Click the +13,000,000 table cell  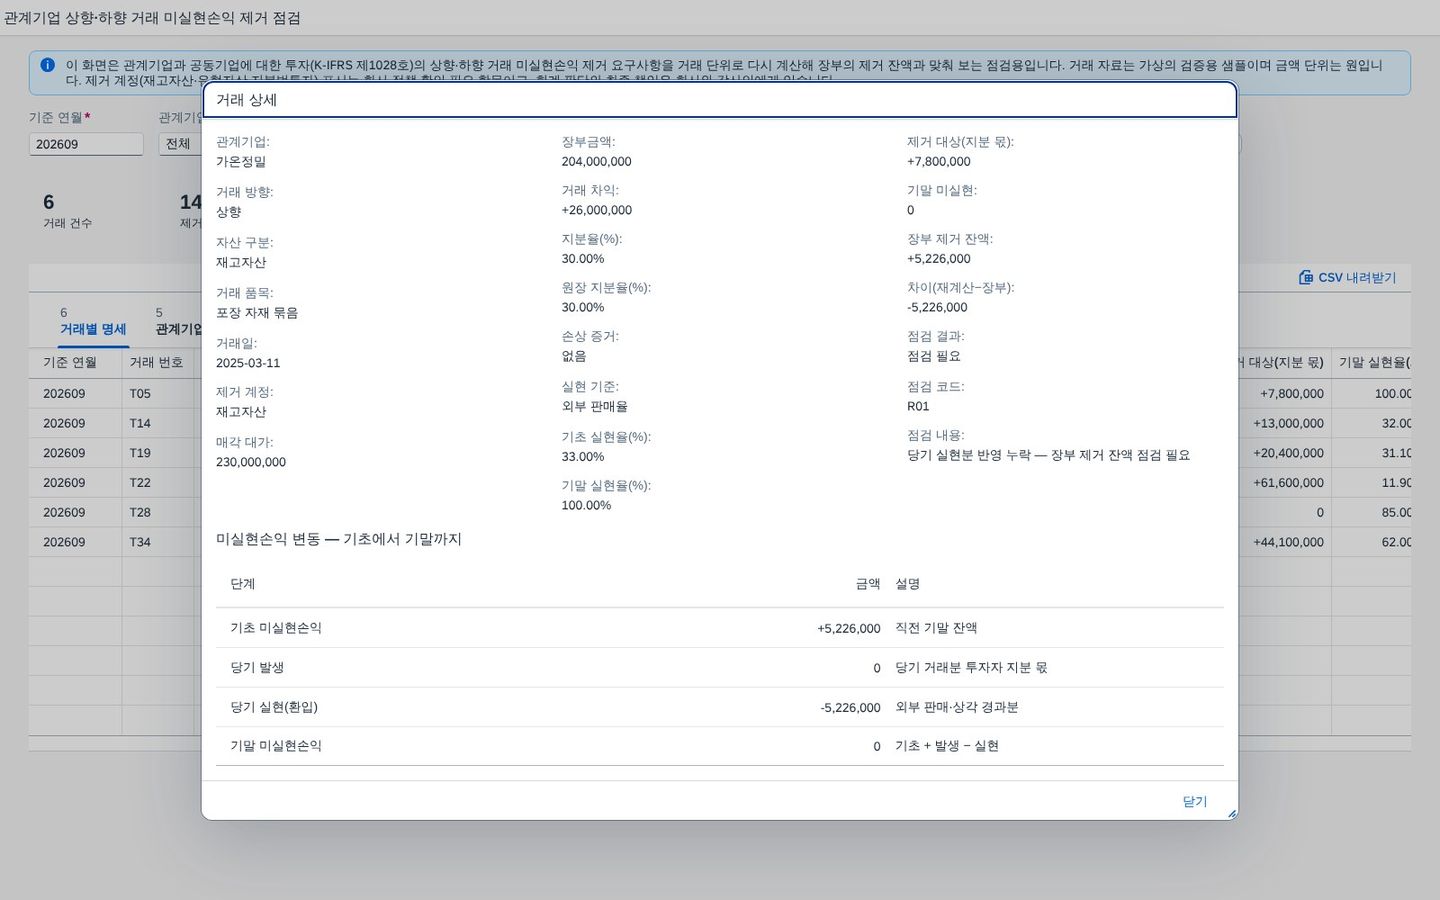point(1288,423)
